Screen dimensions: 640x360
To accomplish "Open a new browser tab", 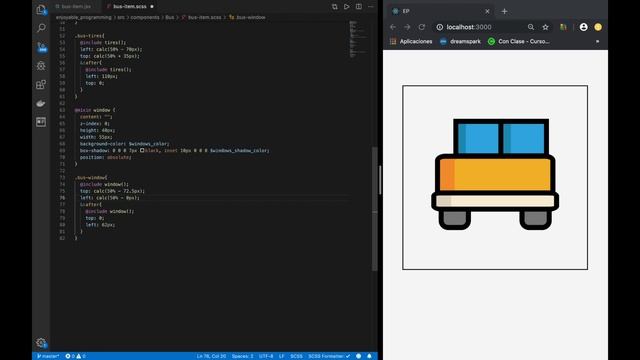I will click(504, 11).
